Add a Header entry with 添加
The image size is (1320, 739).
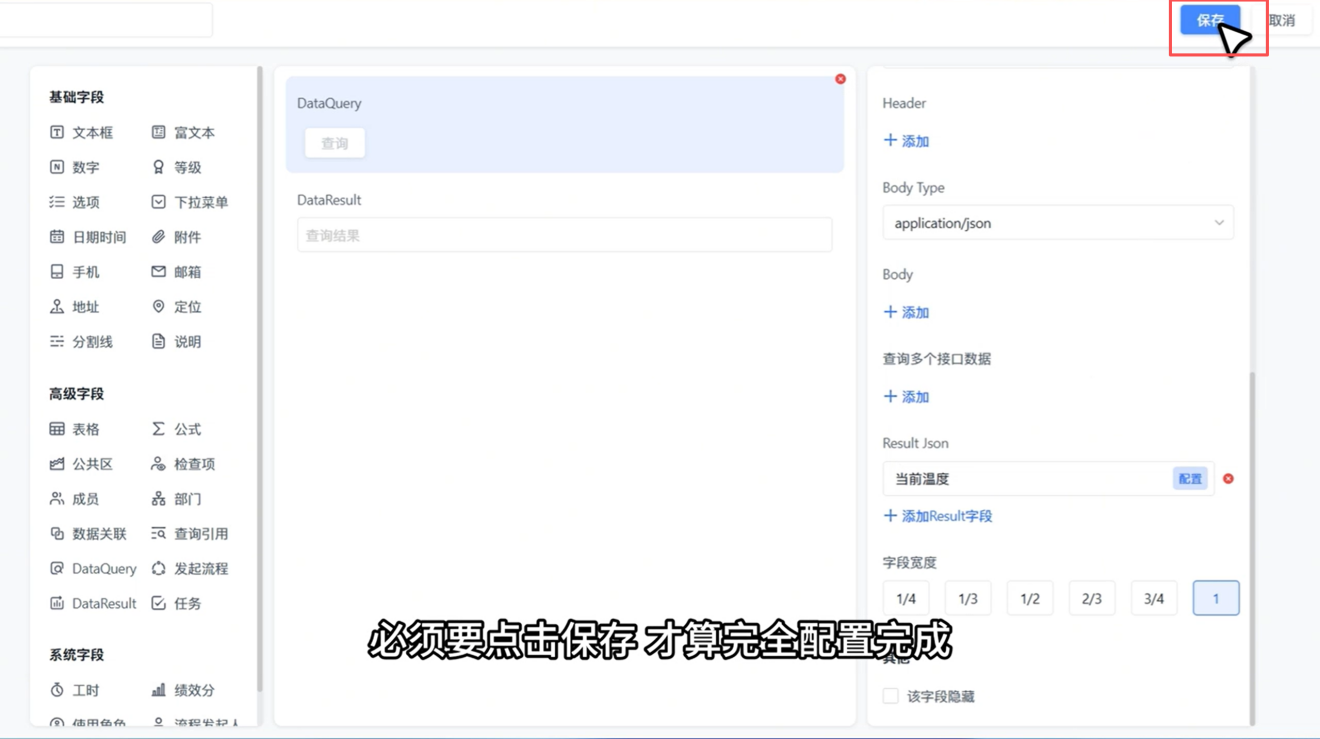pos(906,141)
